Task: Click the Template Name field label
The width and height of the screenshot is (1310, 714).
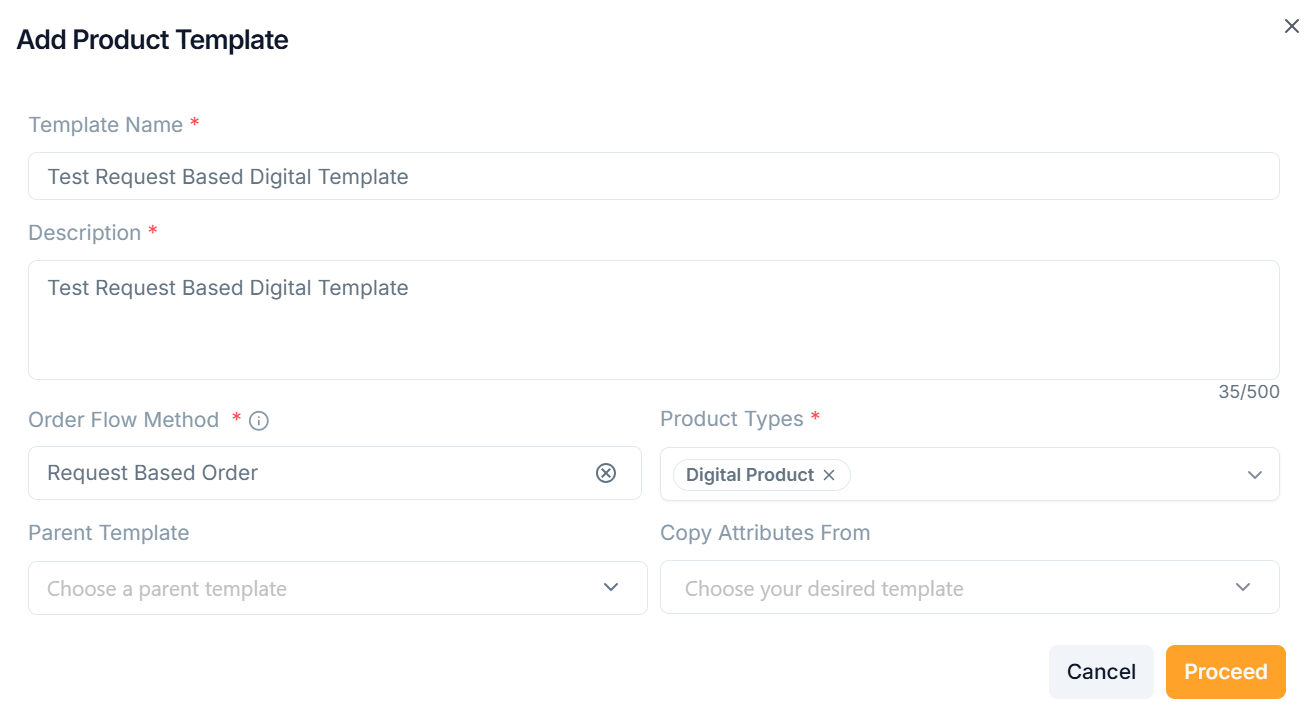Action: (106, 125)
